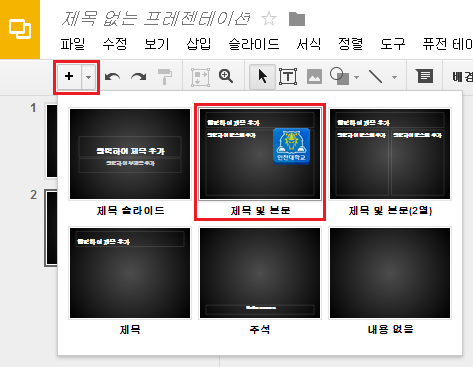Open the move-to-folder icon
The height and width of the screenshot is (367, 473).
point(297,19)
